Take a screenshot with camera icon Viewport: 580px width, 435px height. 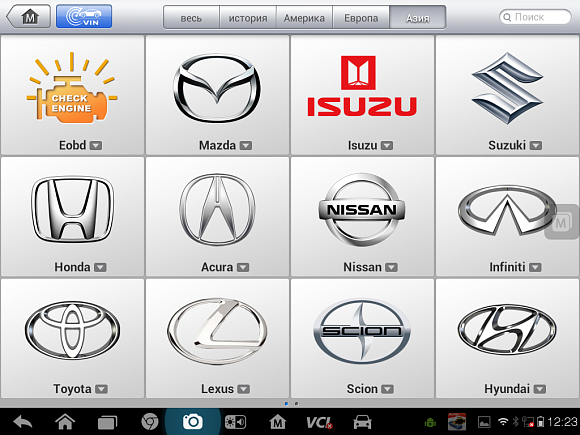coord(192,422)
